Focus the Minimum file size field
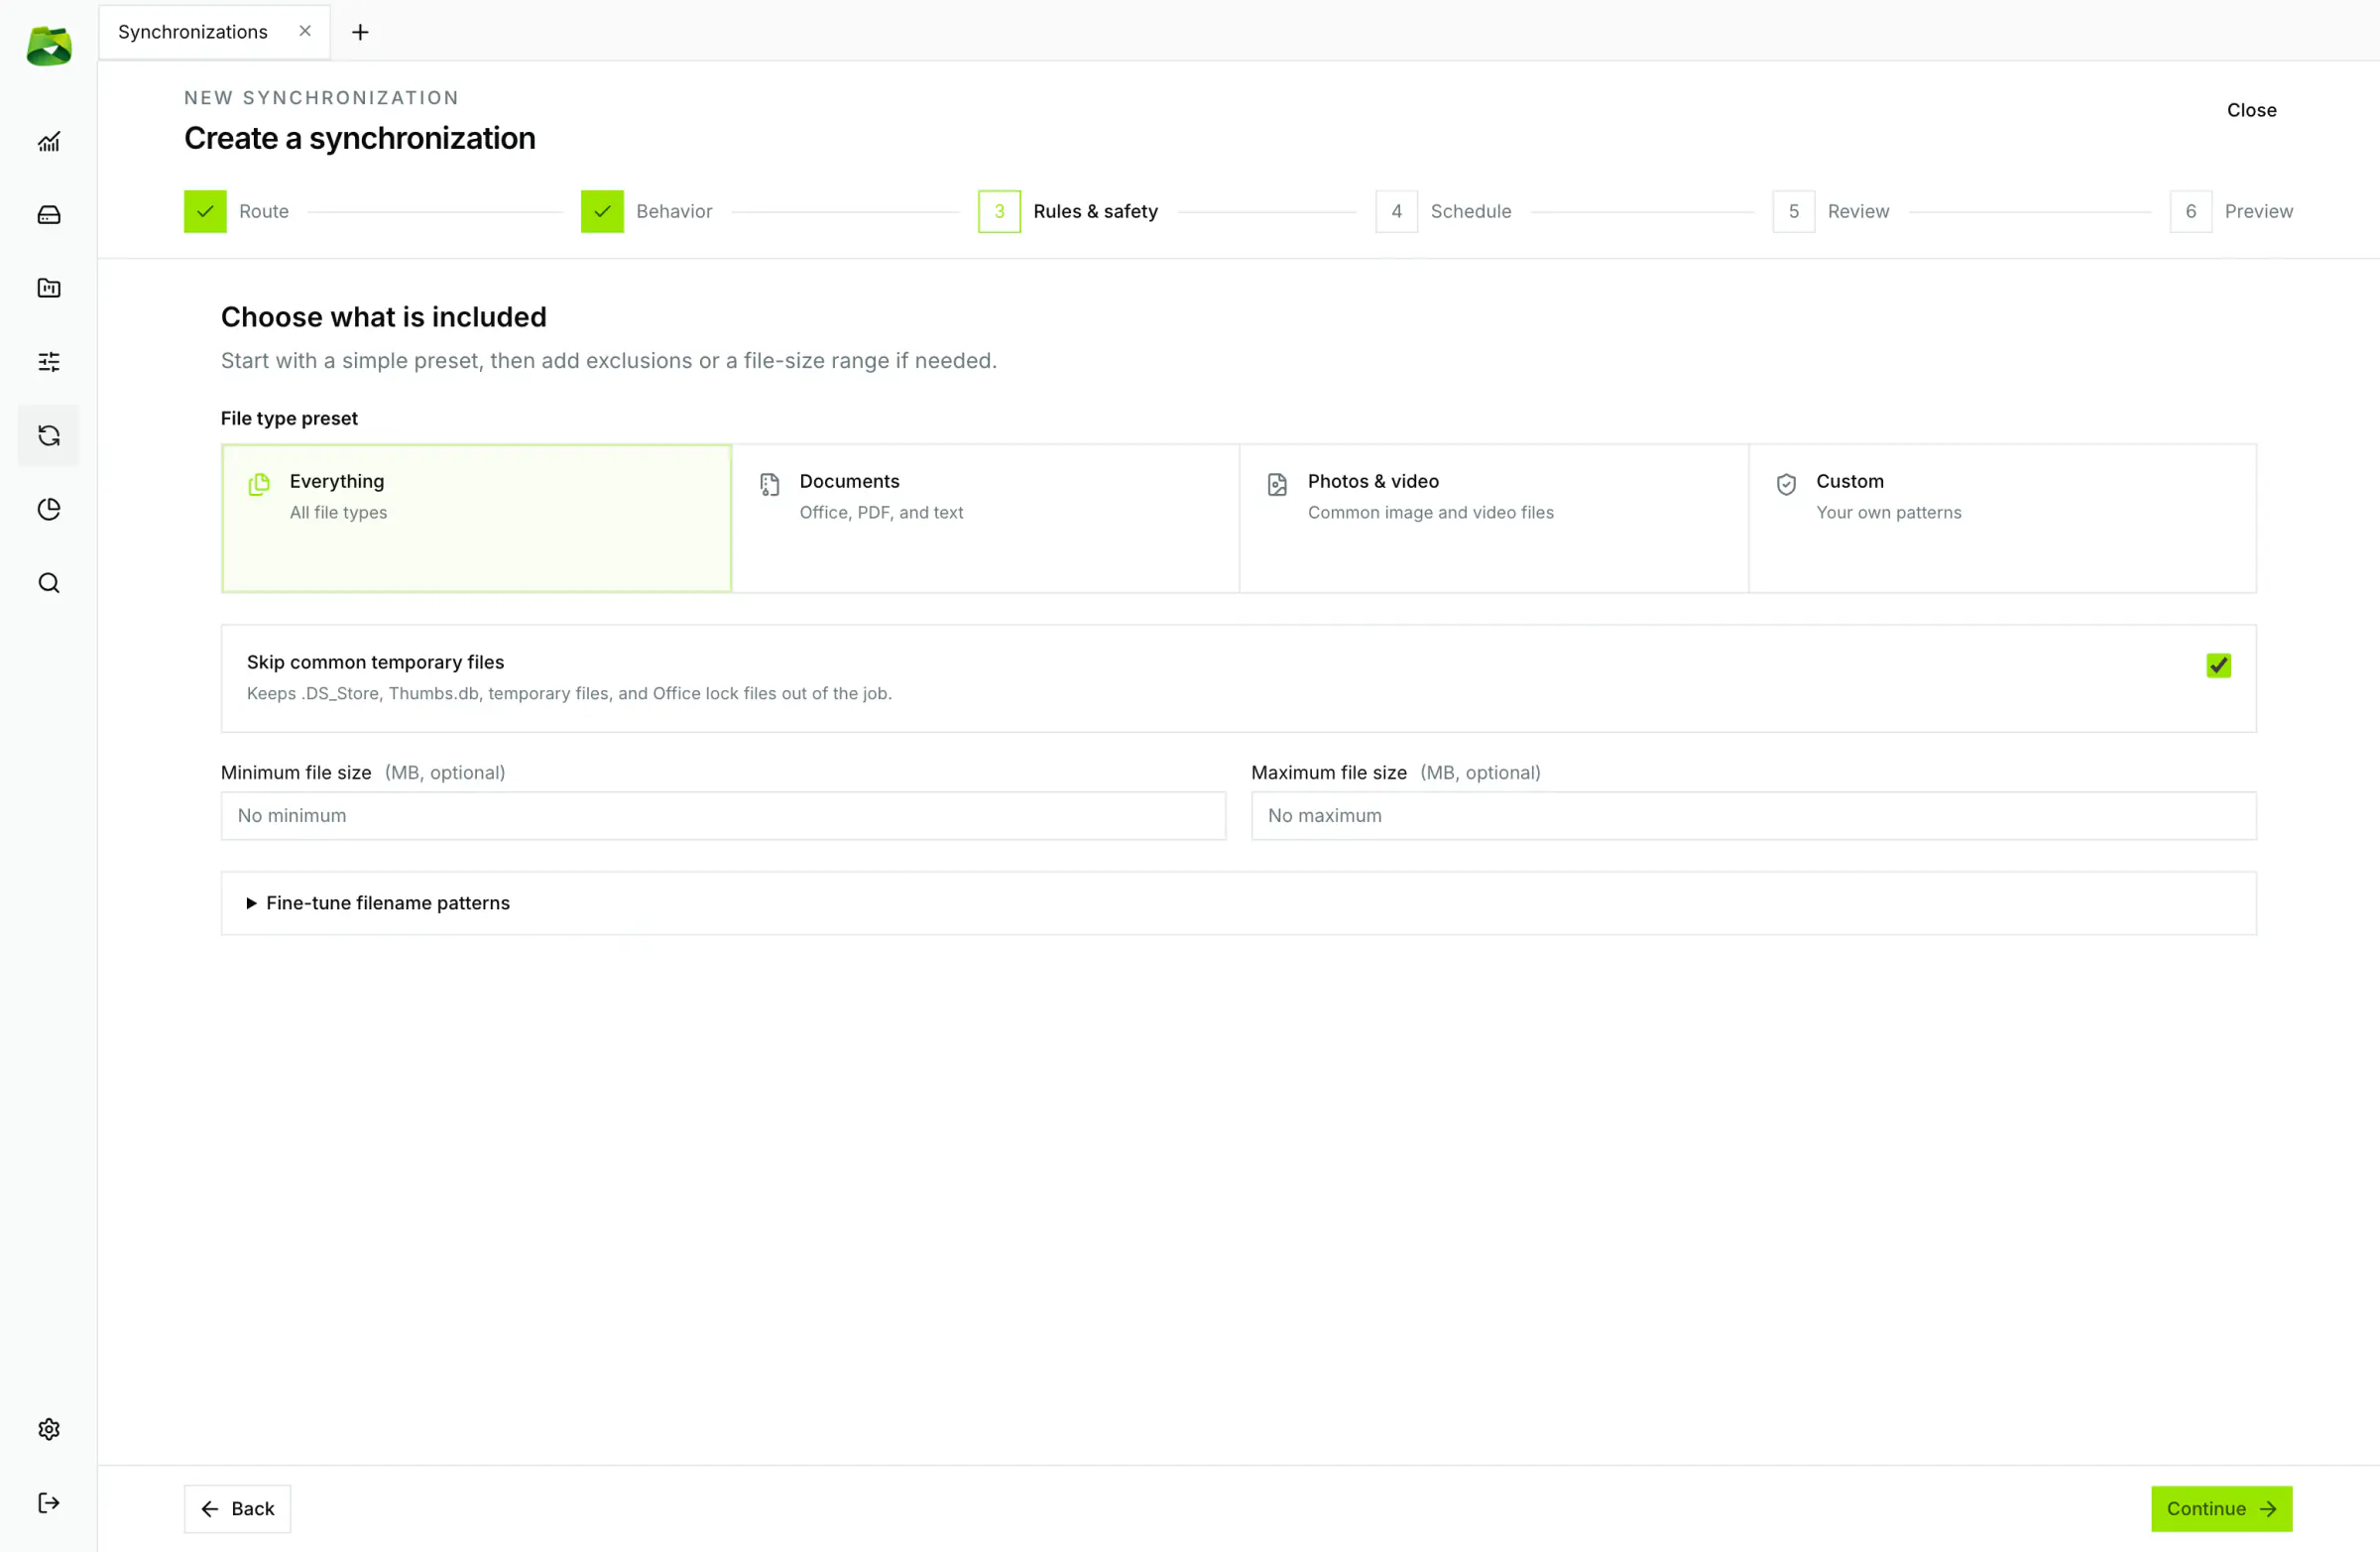Screen dimensions: 2380x1552 click(x=723, y=815)
